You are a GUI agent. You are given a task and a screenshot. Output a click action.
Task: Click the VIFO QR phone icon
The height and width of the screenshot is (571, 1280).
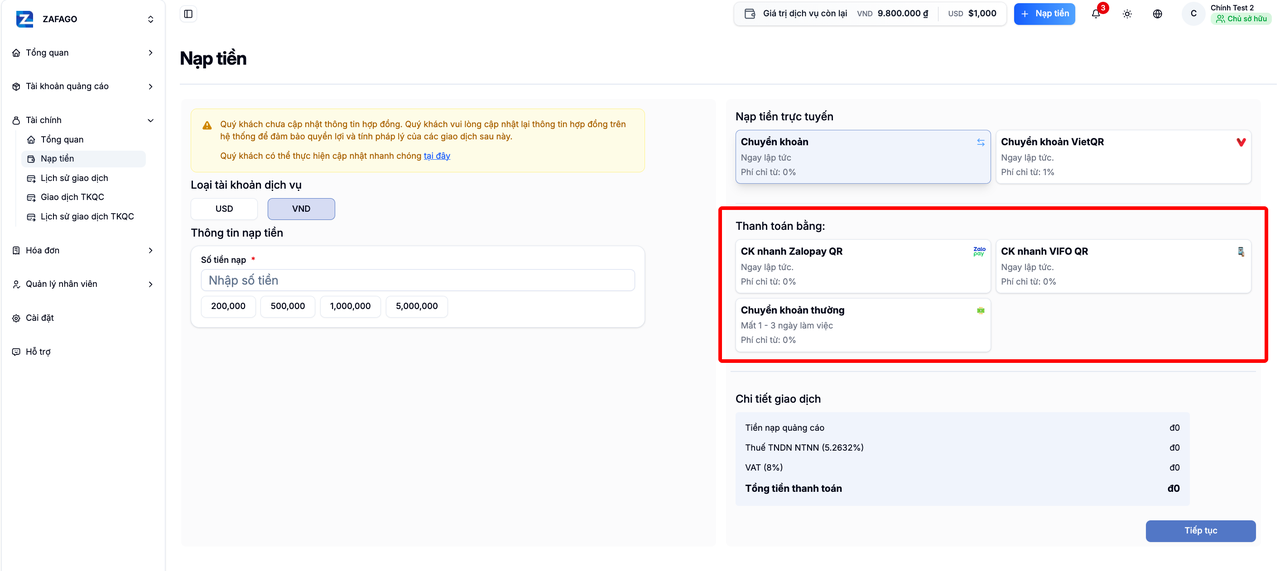1241,252
